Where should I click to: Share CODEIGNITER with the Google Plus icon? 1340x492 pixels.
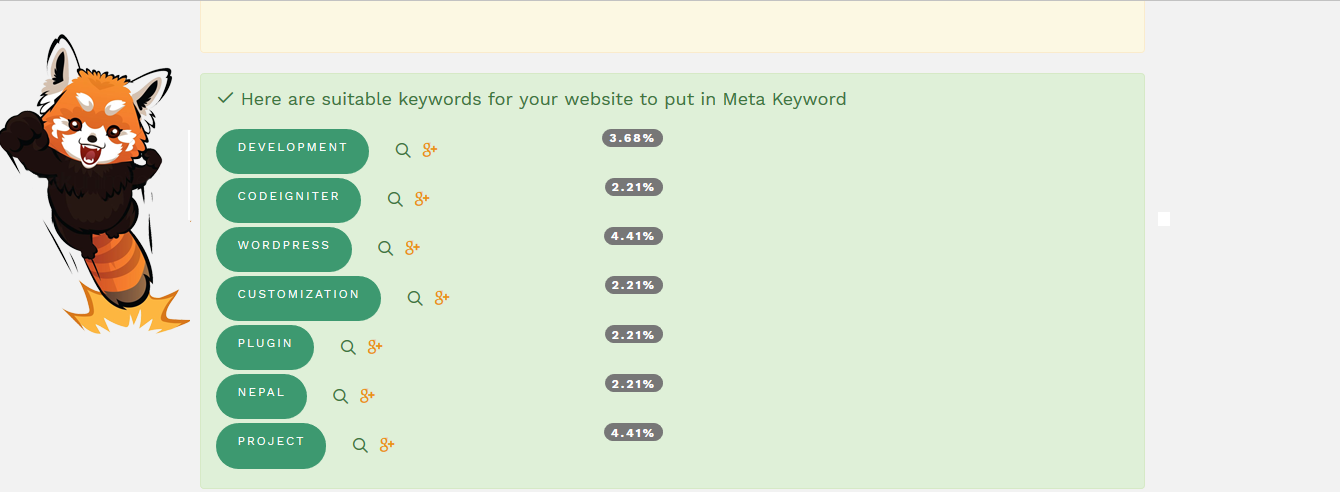[422, 199]
